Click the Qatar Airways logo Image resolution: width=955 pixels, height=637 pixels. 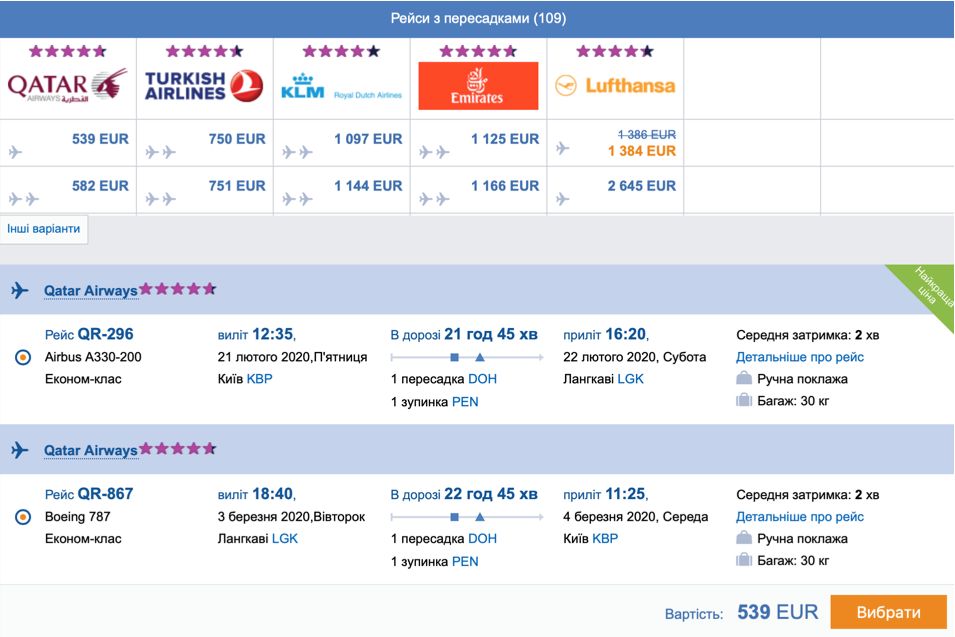[x=68, y=85]
